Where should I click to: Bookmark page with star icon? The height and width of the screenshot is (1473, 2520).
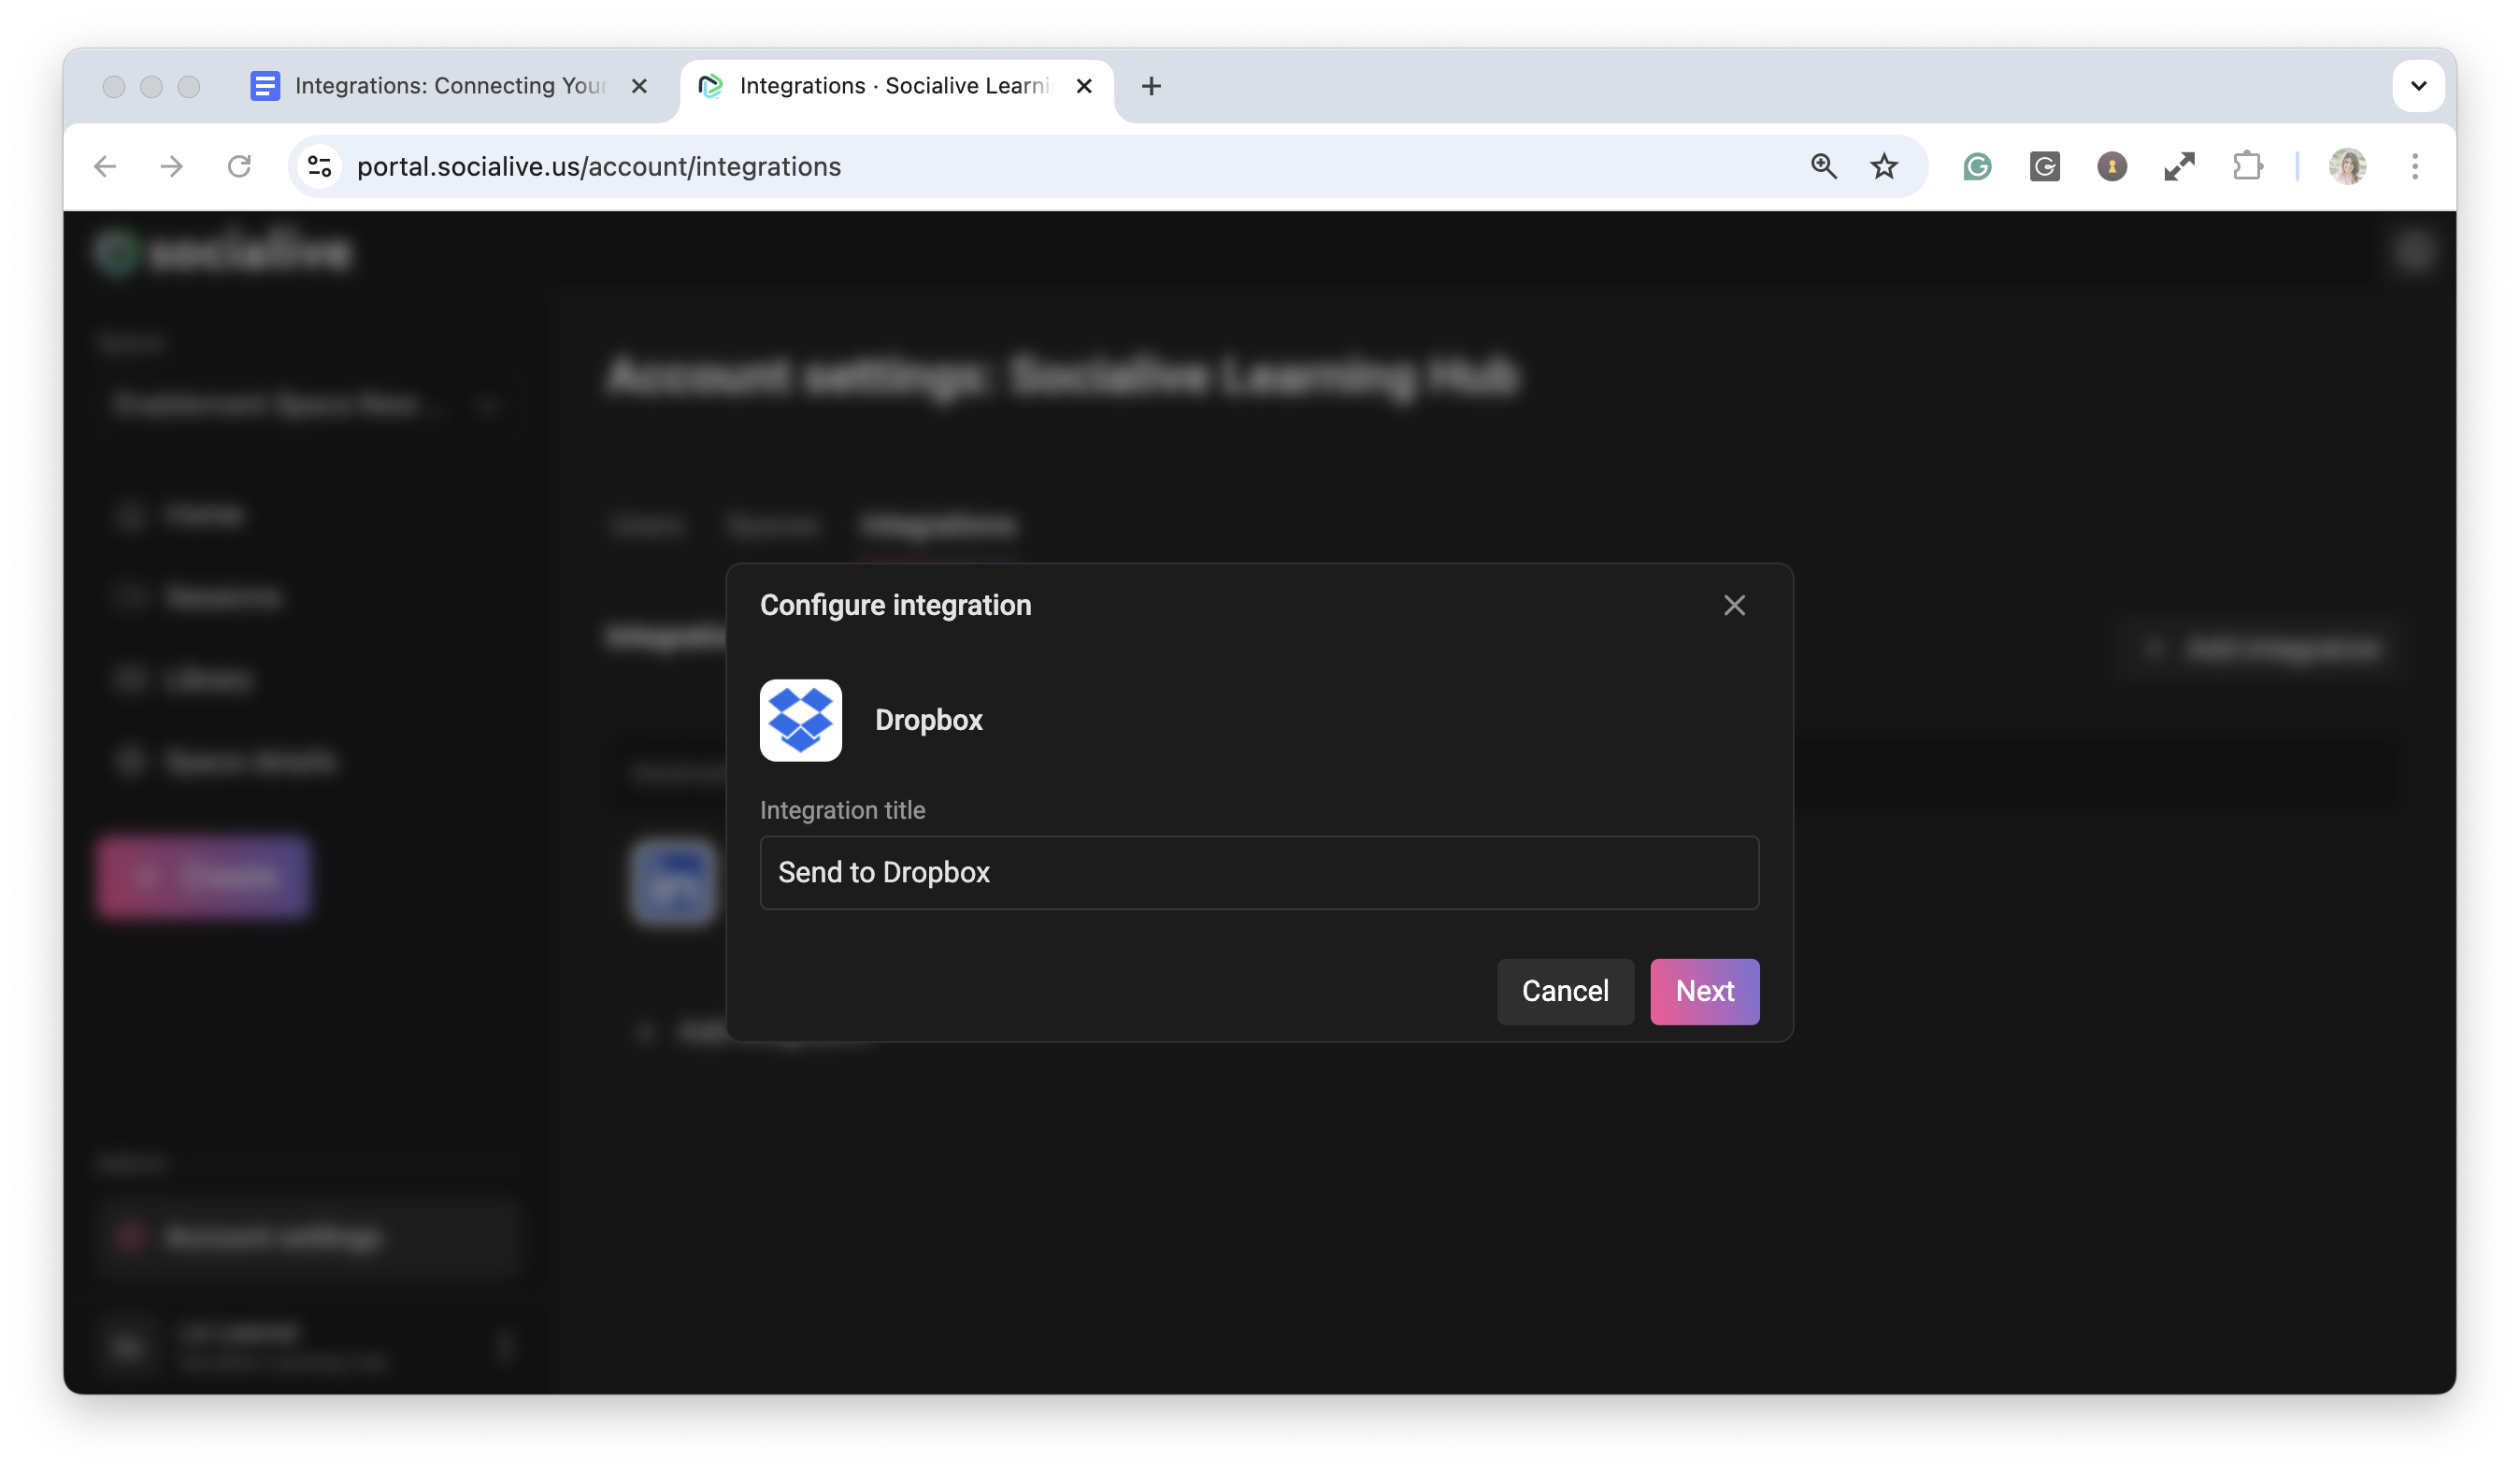click(x=1884, y=166)
